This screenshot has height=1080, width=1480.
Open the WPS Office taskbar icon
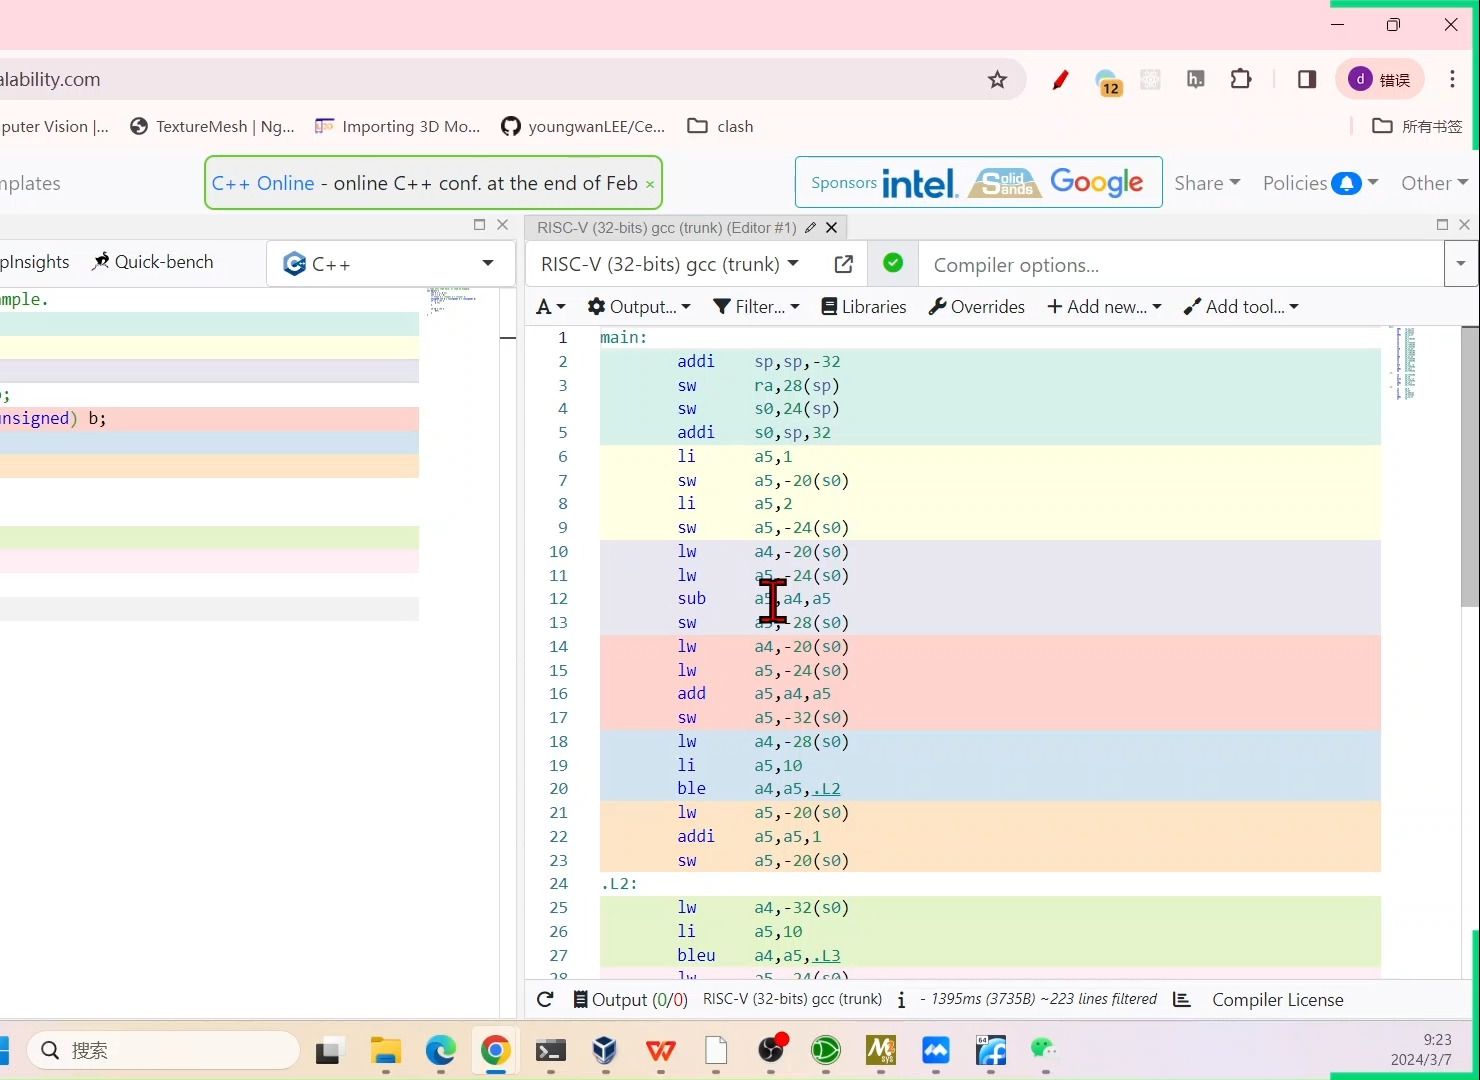[660, 1050]
